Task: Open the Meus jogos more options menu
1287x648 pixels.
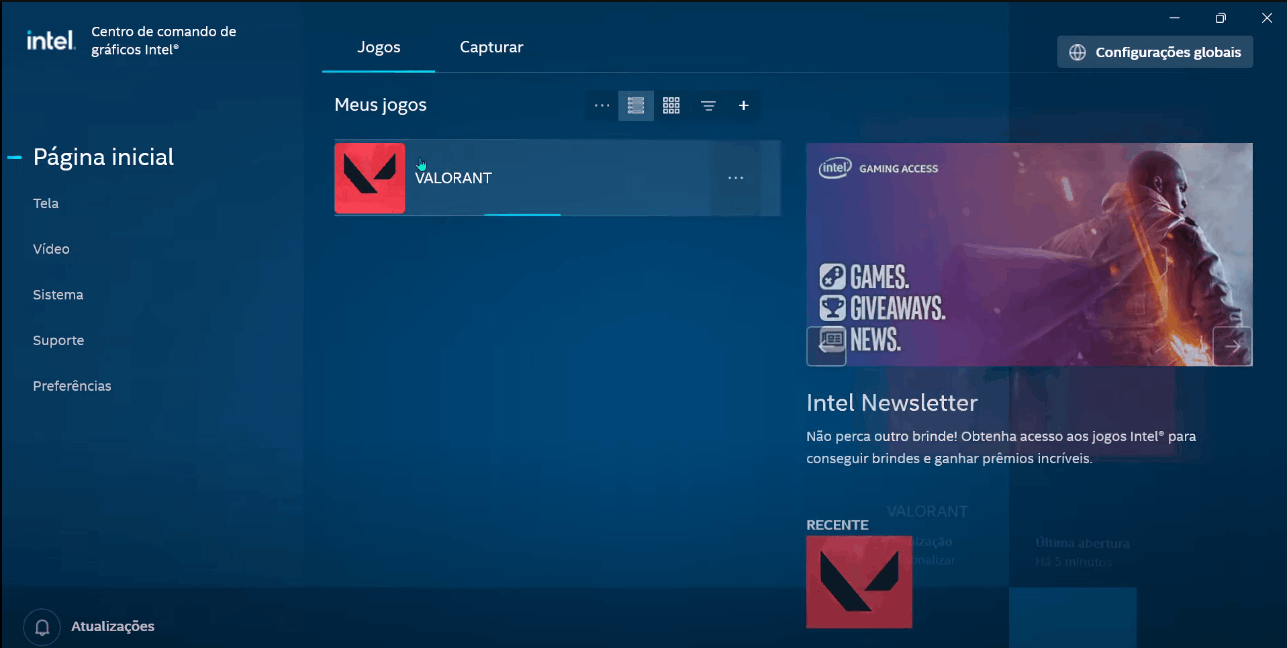Action: pyautogui.click(x=602, y=106)
